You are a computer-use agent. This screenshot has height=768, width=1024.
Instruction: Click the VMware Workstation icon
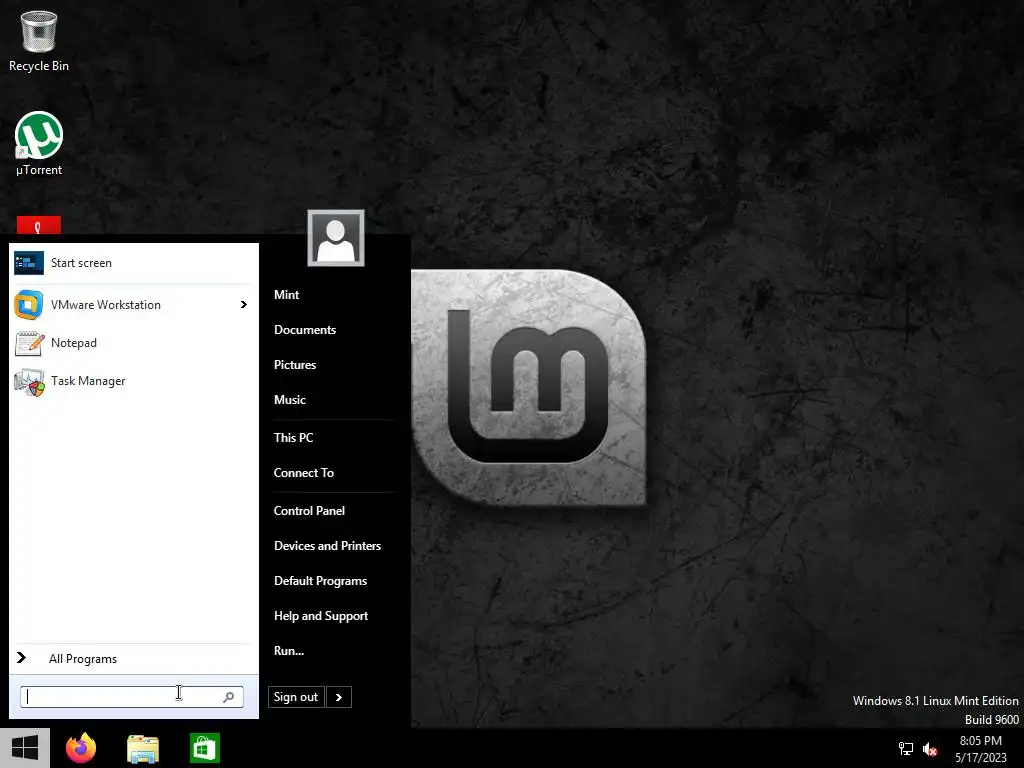(x=29, y=305)
